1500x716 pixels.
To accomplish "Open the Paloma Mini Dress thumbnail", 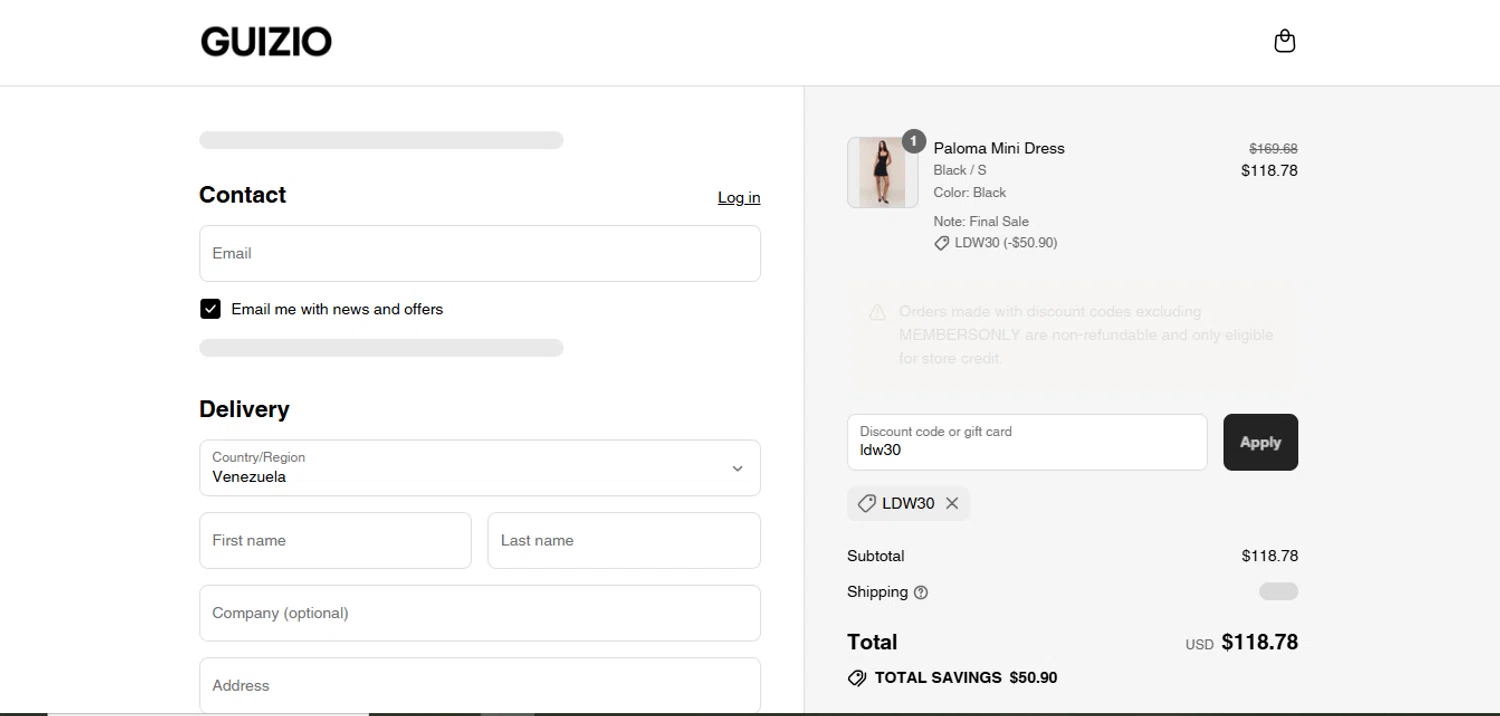I will (882, 172).
